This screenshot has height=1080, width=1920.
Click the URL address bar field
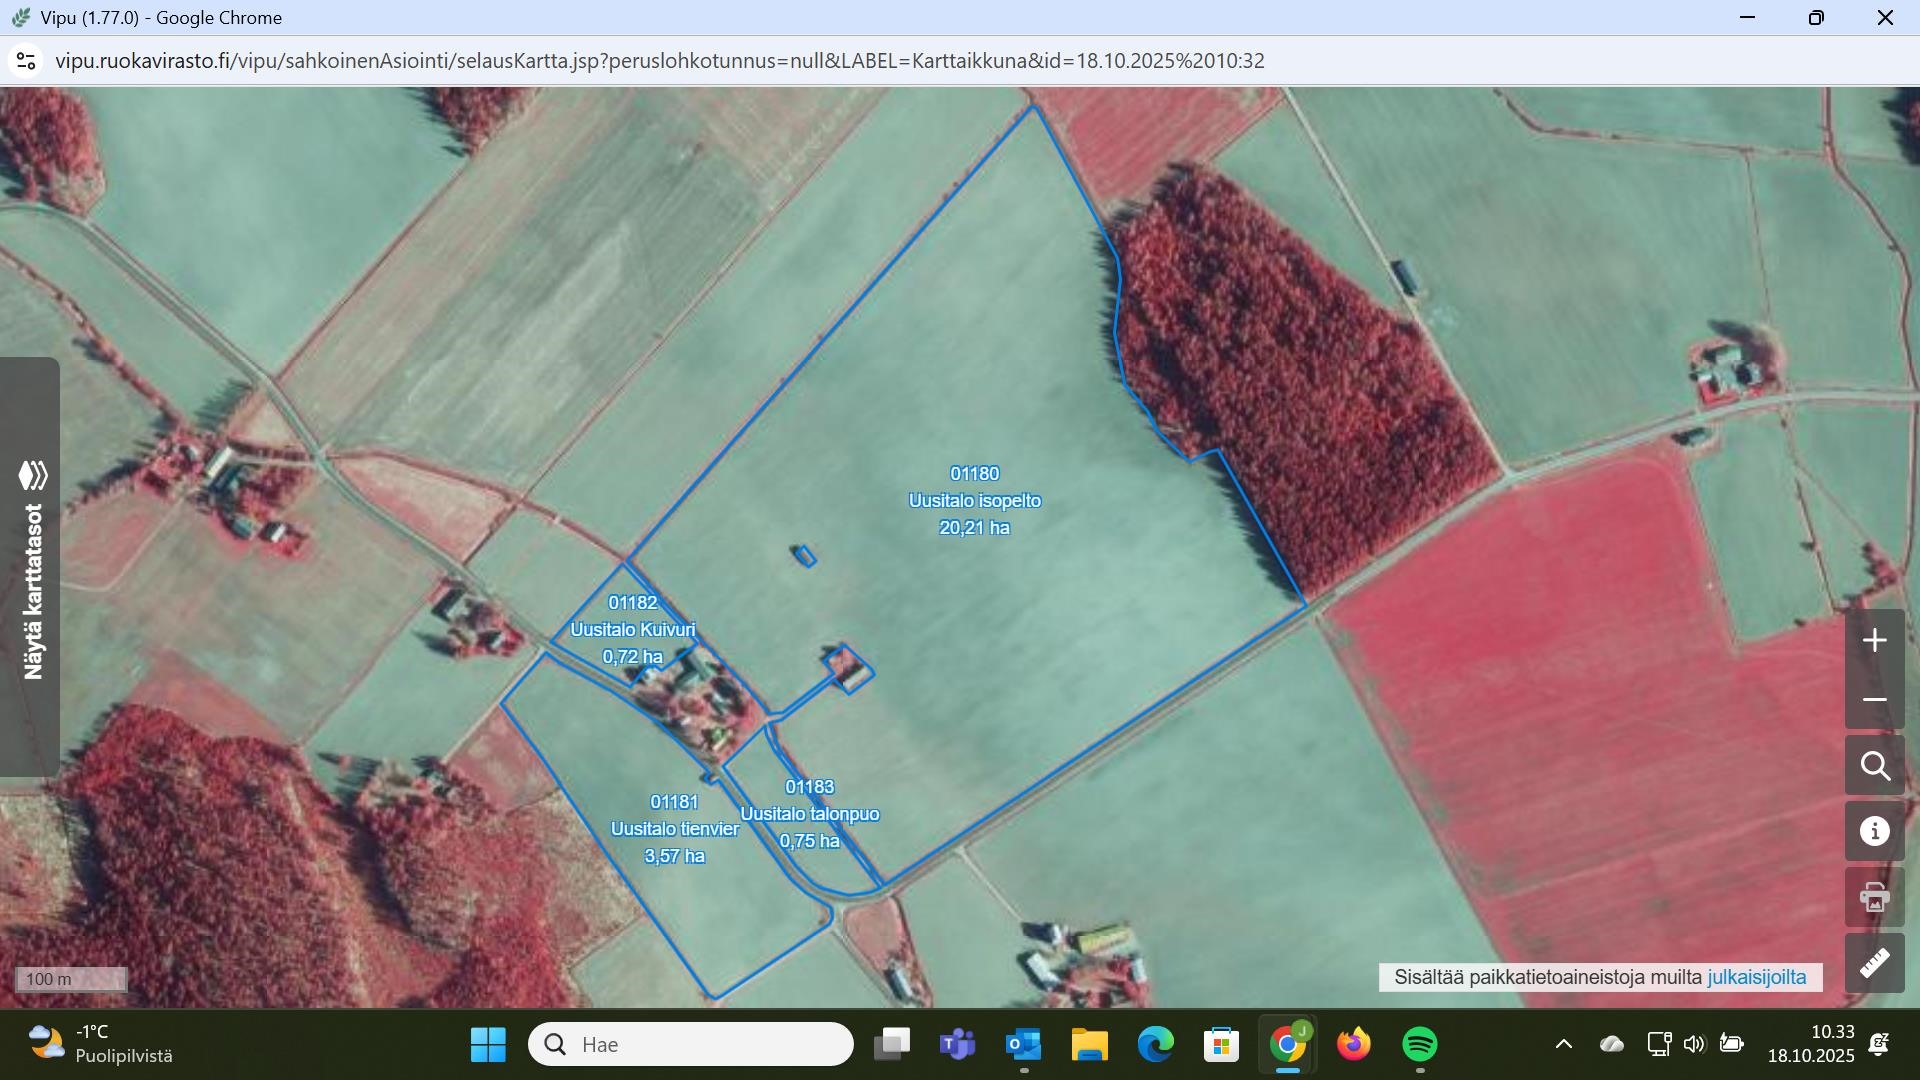(x=660, y=61)
